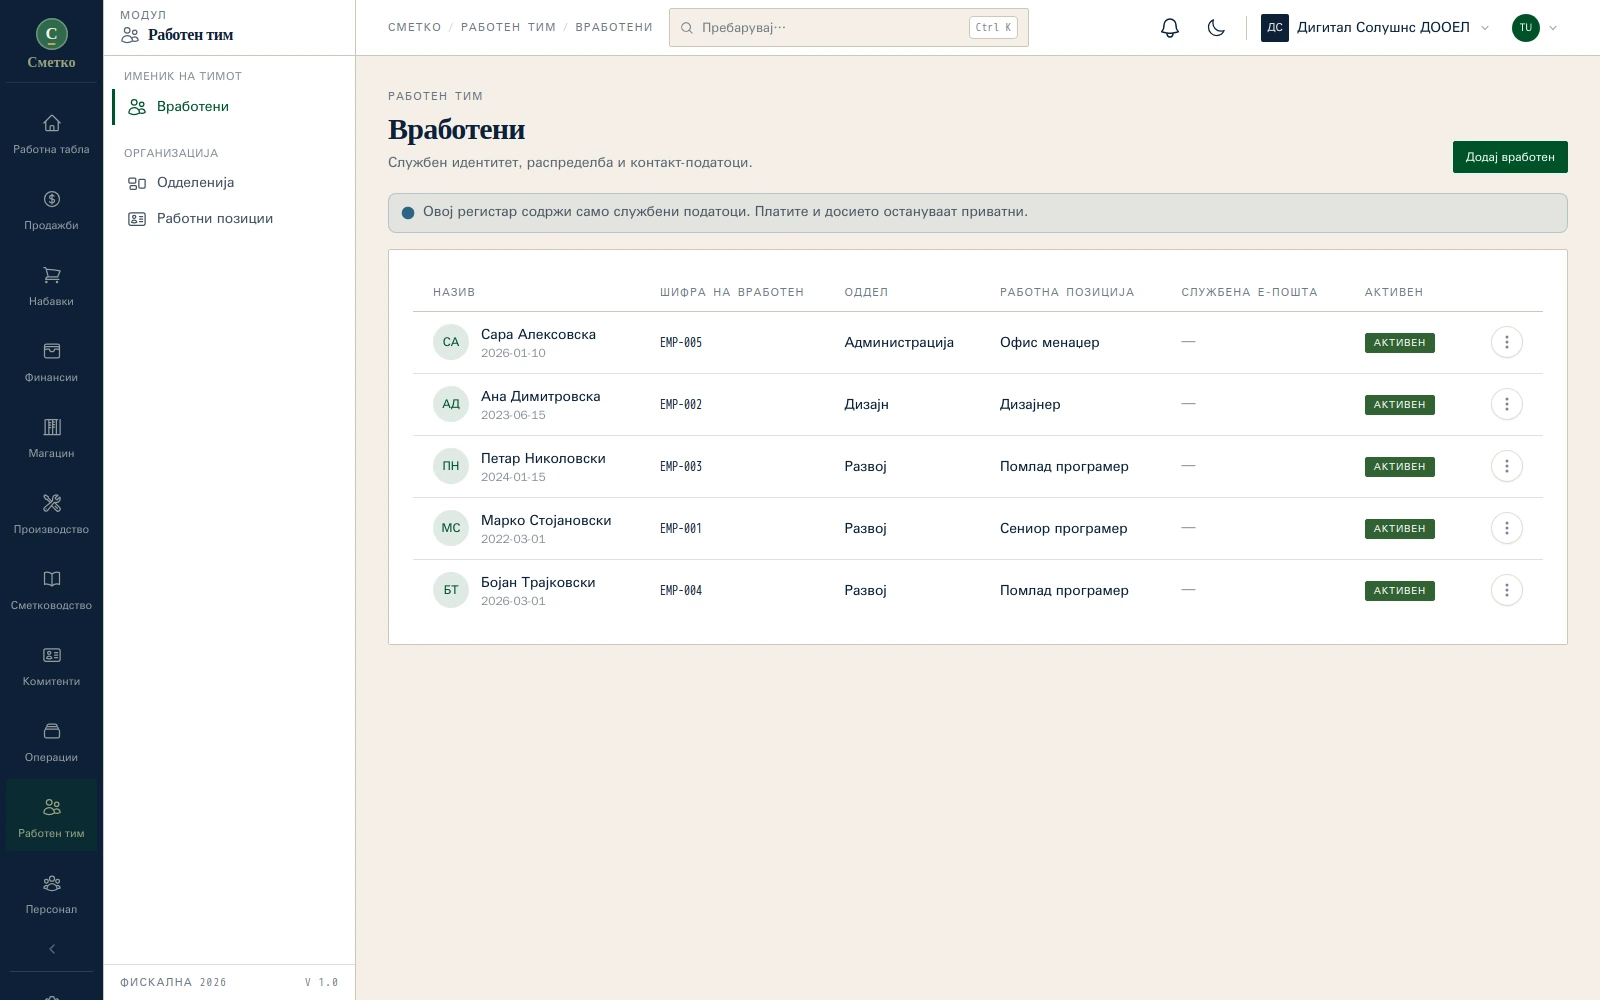Toggle dark mode moon icon
This screenshot has height=1000, width=1600.
(1216, 28)
